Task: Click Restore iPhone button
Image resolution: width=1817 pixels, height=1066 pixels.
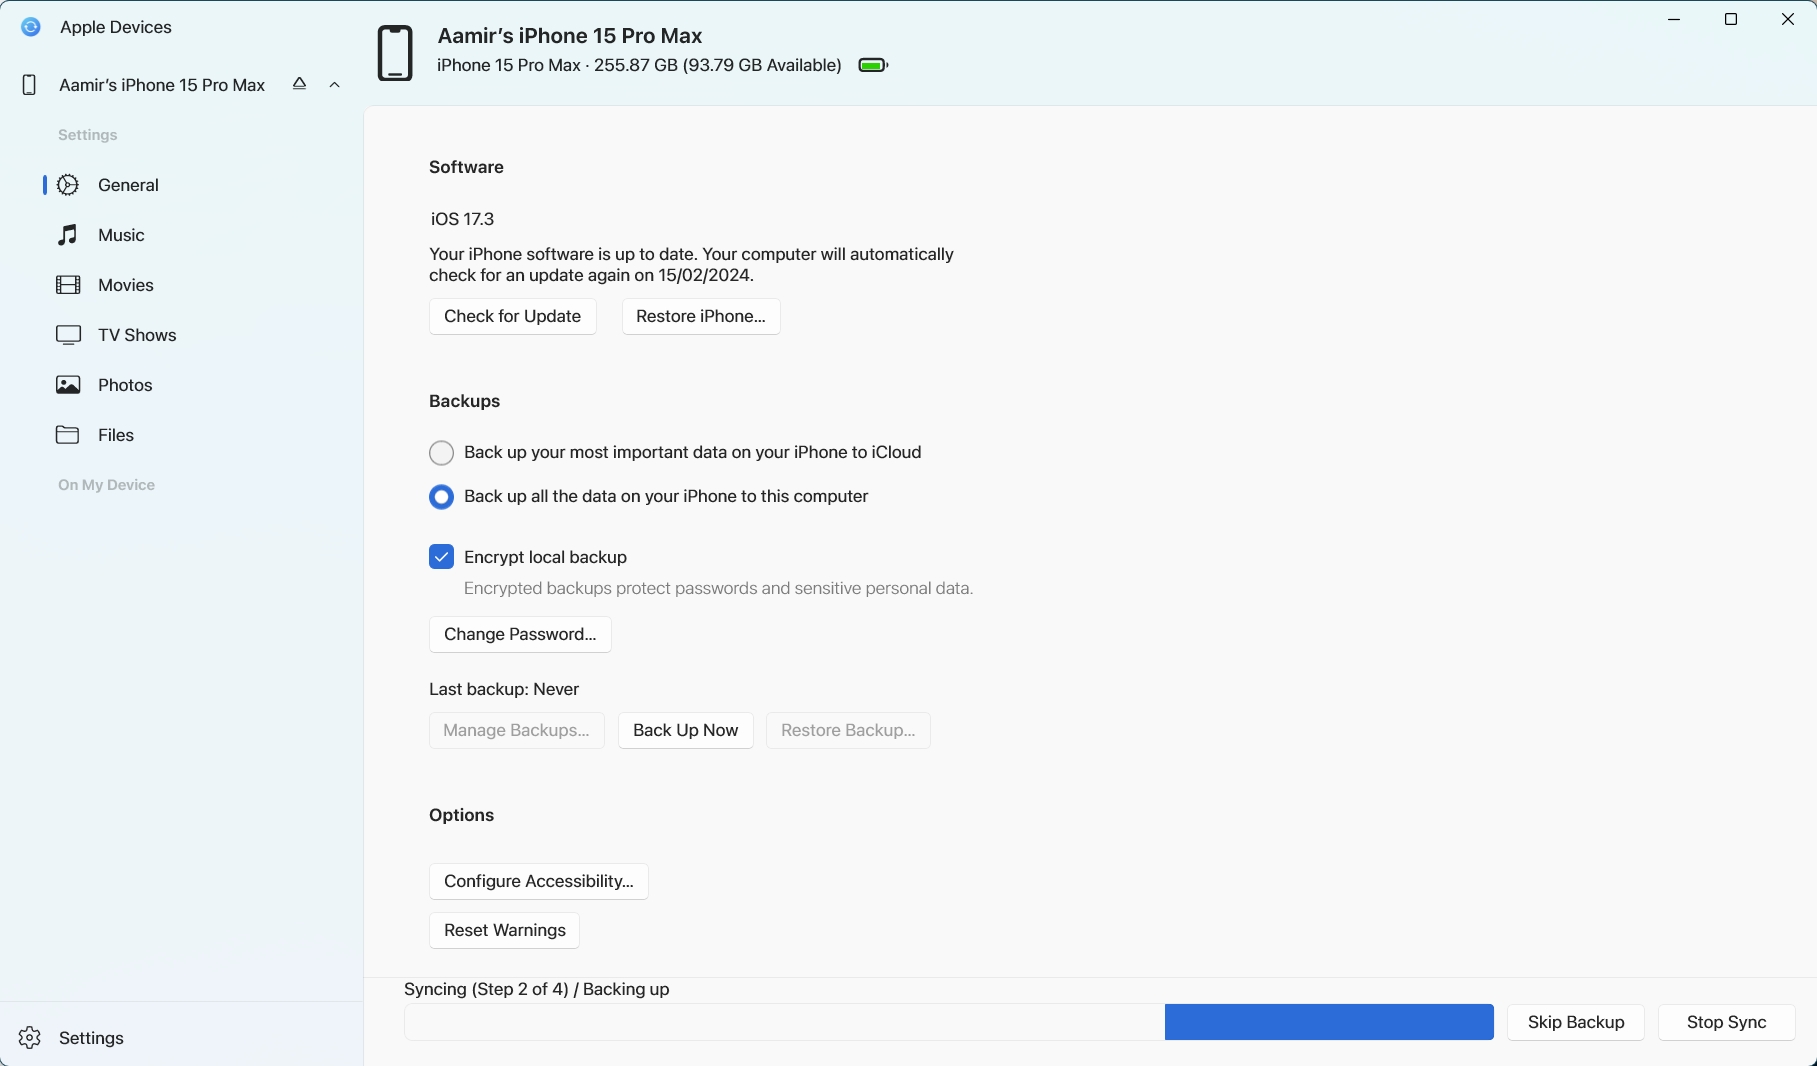Action: 701,316
